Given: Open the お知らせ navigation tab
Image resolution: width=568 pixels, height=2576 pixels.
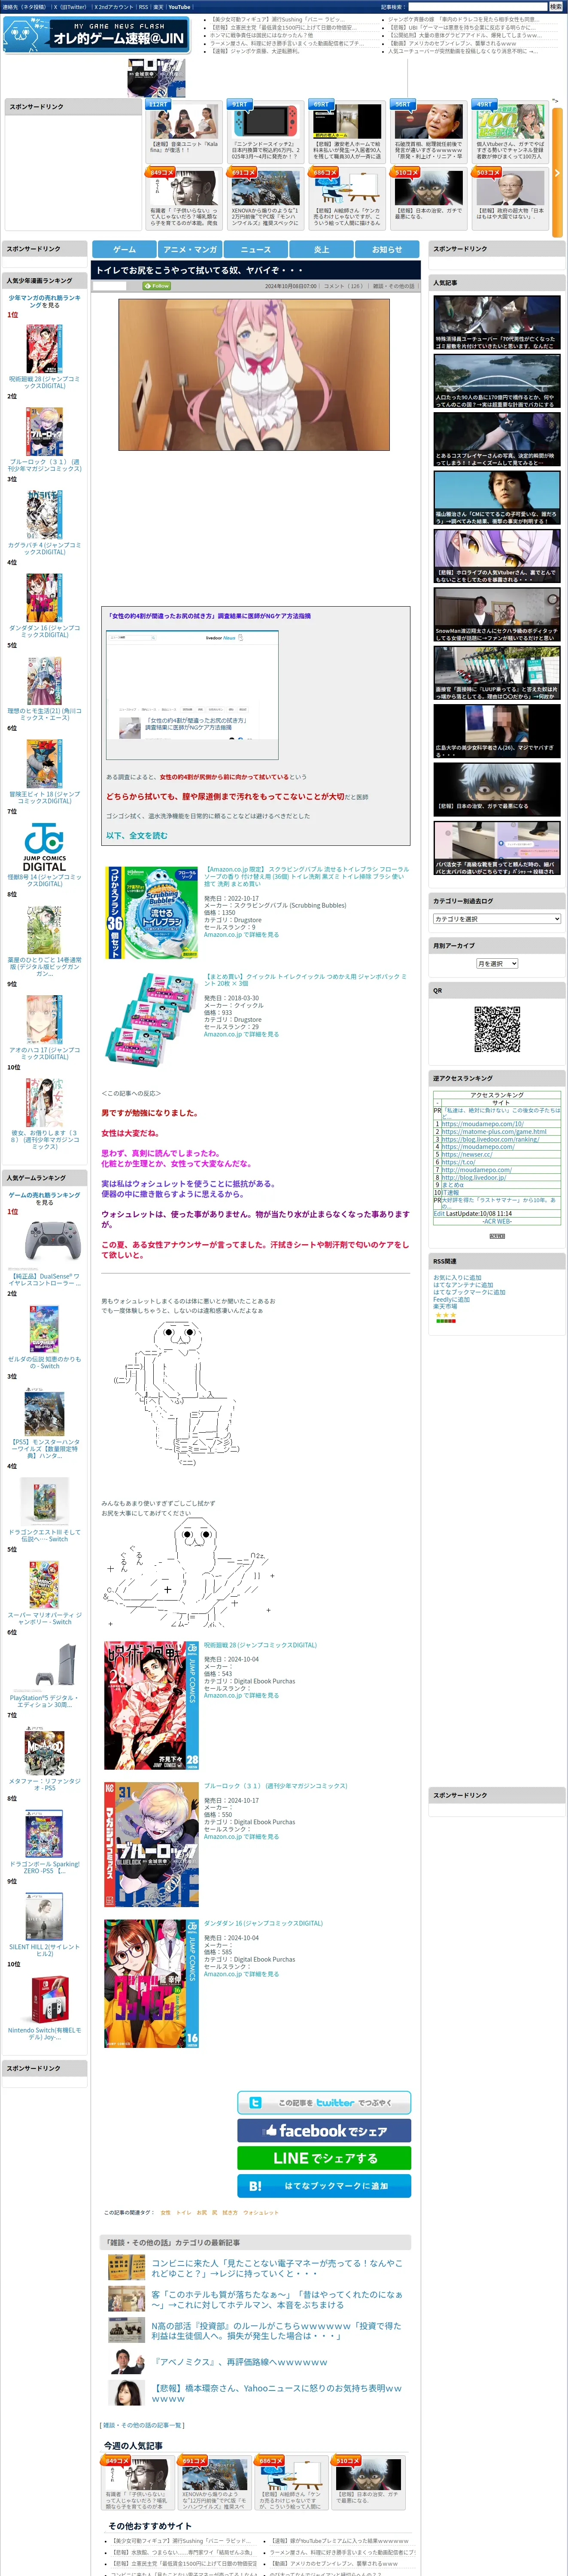Looking at the screenshot, I should (x=387, y=249).
